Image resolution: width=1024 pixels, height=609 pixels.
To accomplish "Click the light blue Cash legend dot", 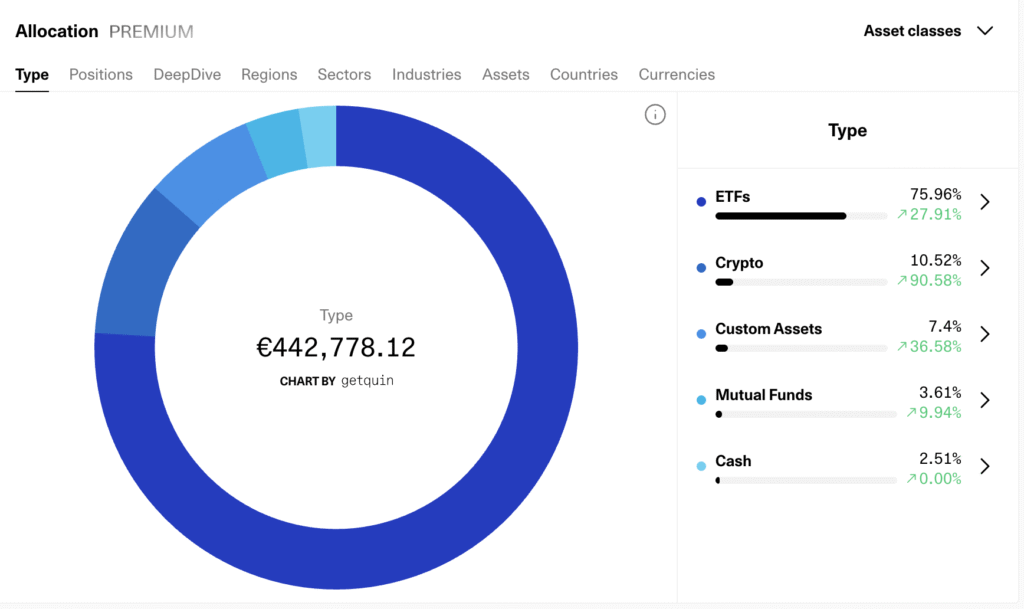I will [x=701, y=466].
